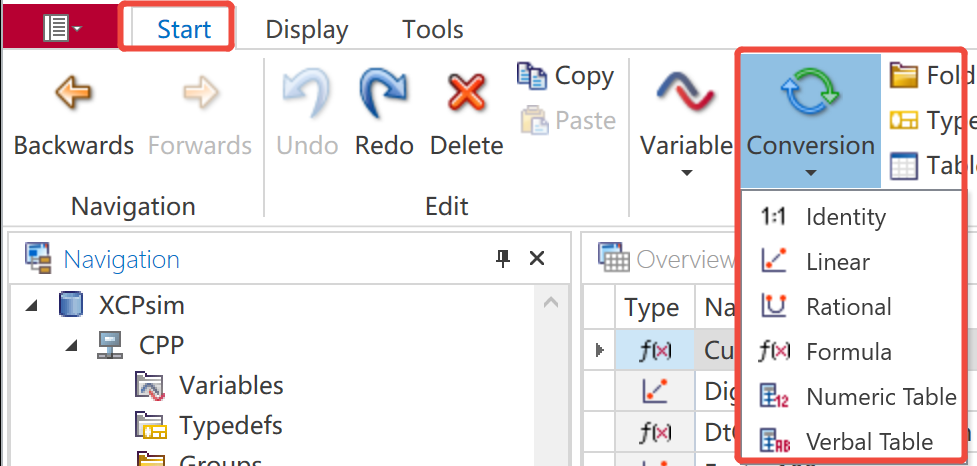Select Variables in the navigation tree
Viewport: 977px width, 466px height.
pyautogui.click(x=231, y=386)
